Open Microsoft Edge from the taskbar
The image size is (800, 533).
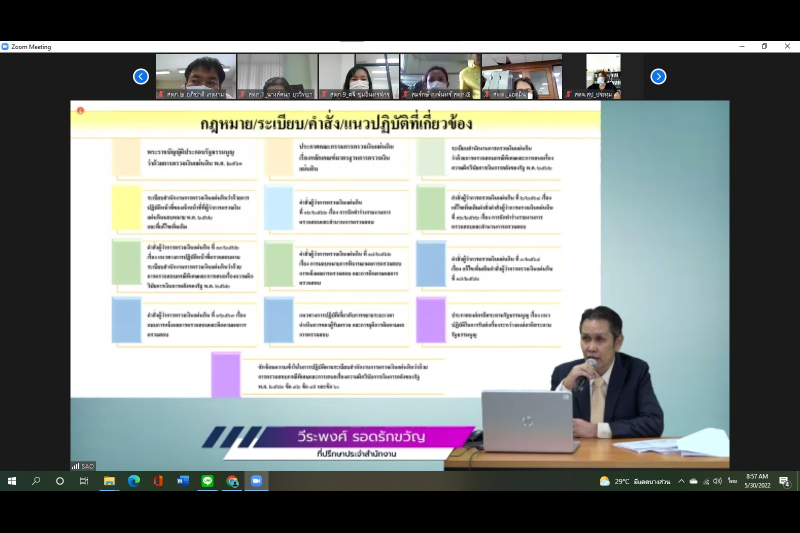[x=134, y=481]
